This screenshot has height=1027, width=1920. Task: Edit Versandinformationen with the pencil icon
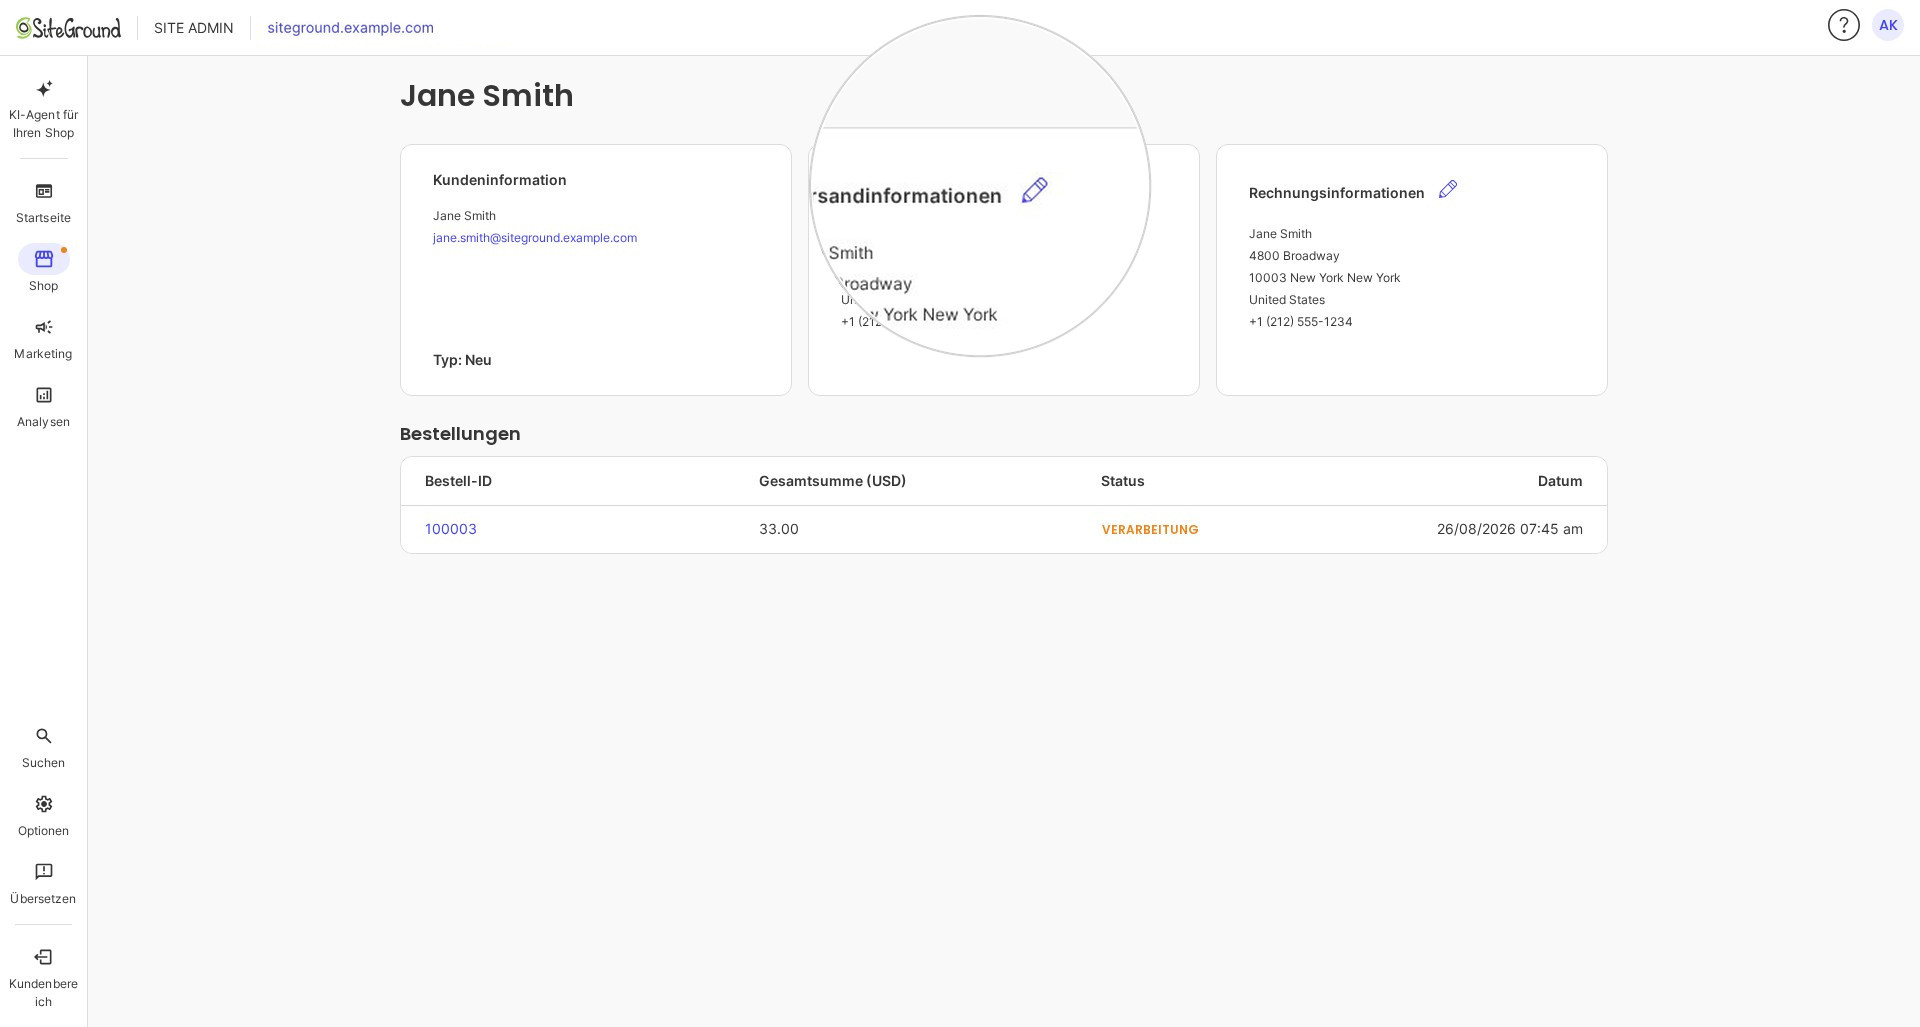1034,190
